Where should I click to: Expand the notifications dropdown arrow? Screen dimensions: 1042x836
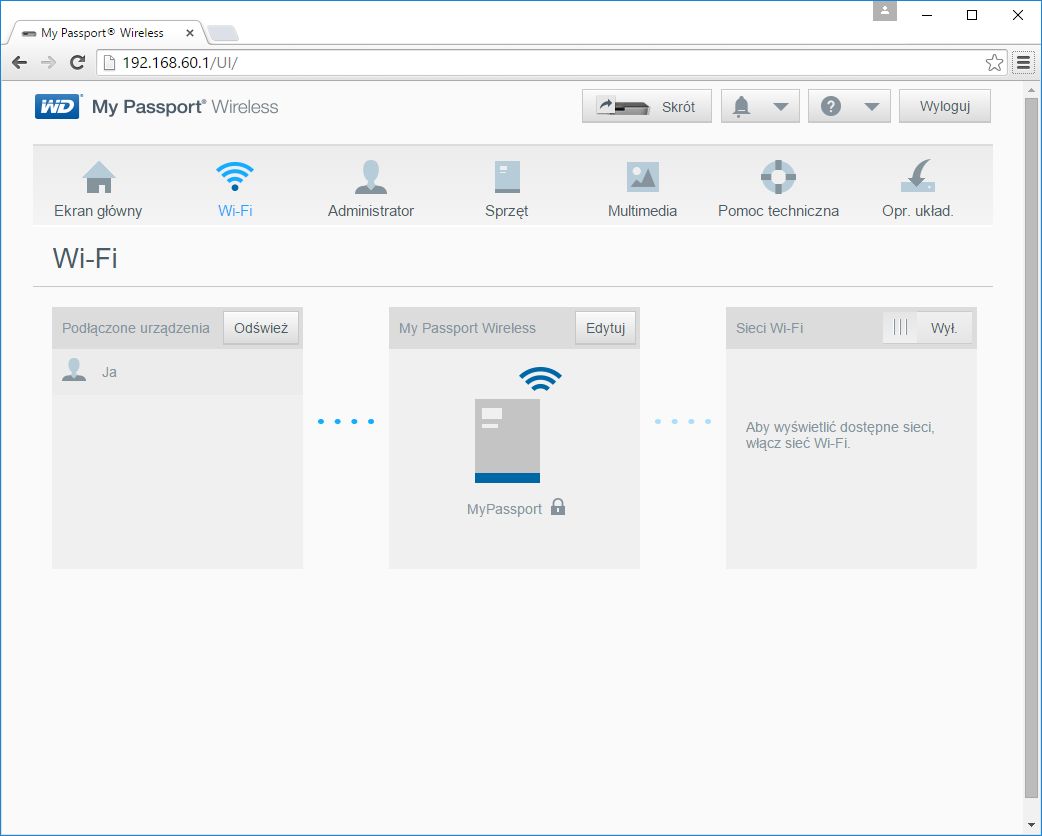(781, 107)
